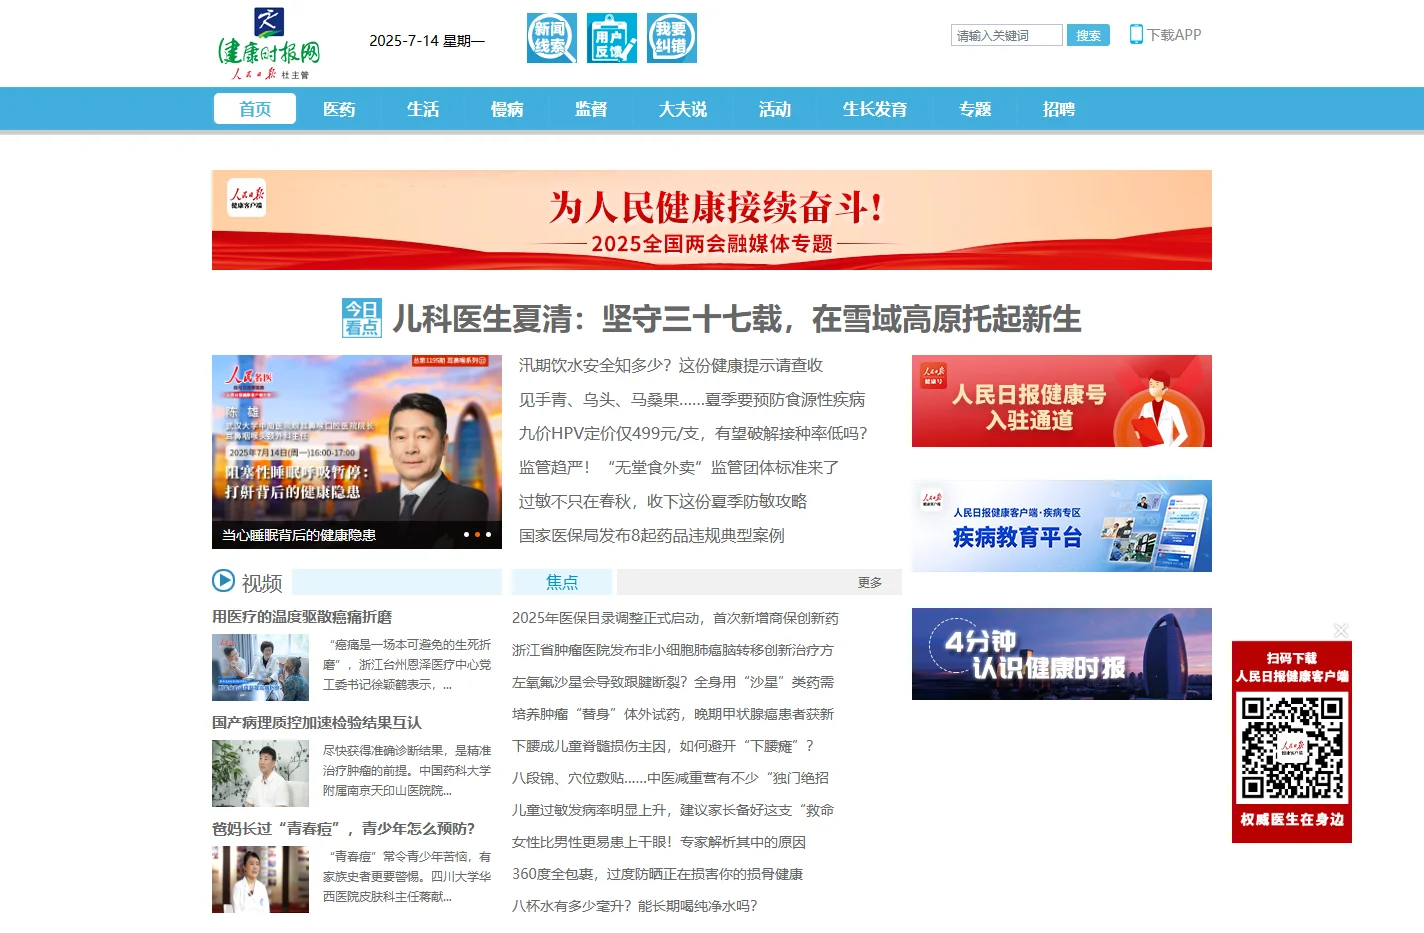Open video title 用医疗的温度驱散癌痛折磨

tap(302, 617)
